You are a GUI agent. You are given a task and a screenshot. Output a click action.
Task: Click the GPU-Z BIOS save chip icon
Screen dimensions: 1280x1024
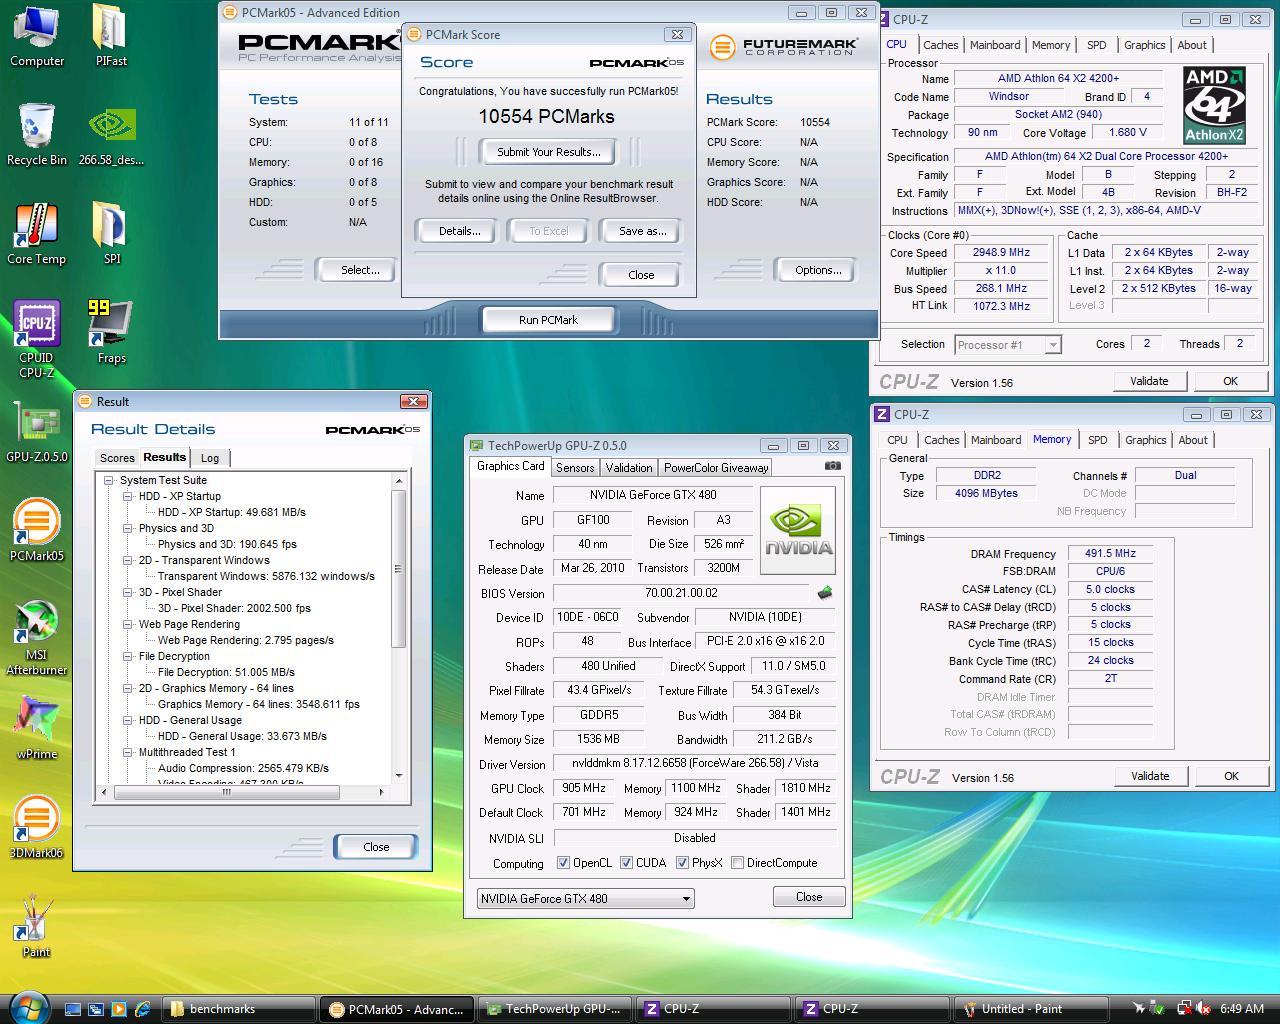coord(825,593)
